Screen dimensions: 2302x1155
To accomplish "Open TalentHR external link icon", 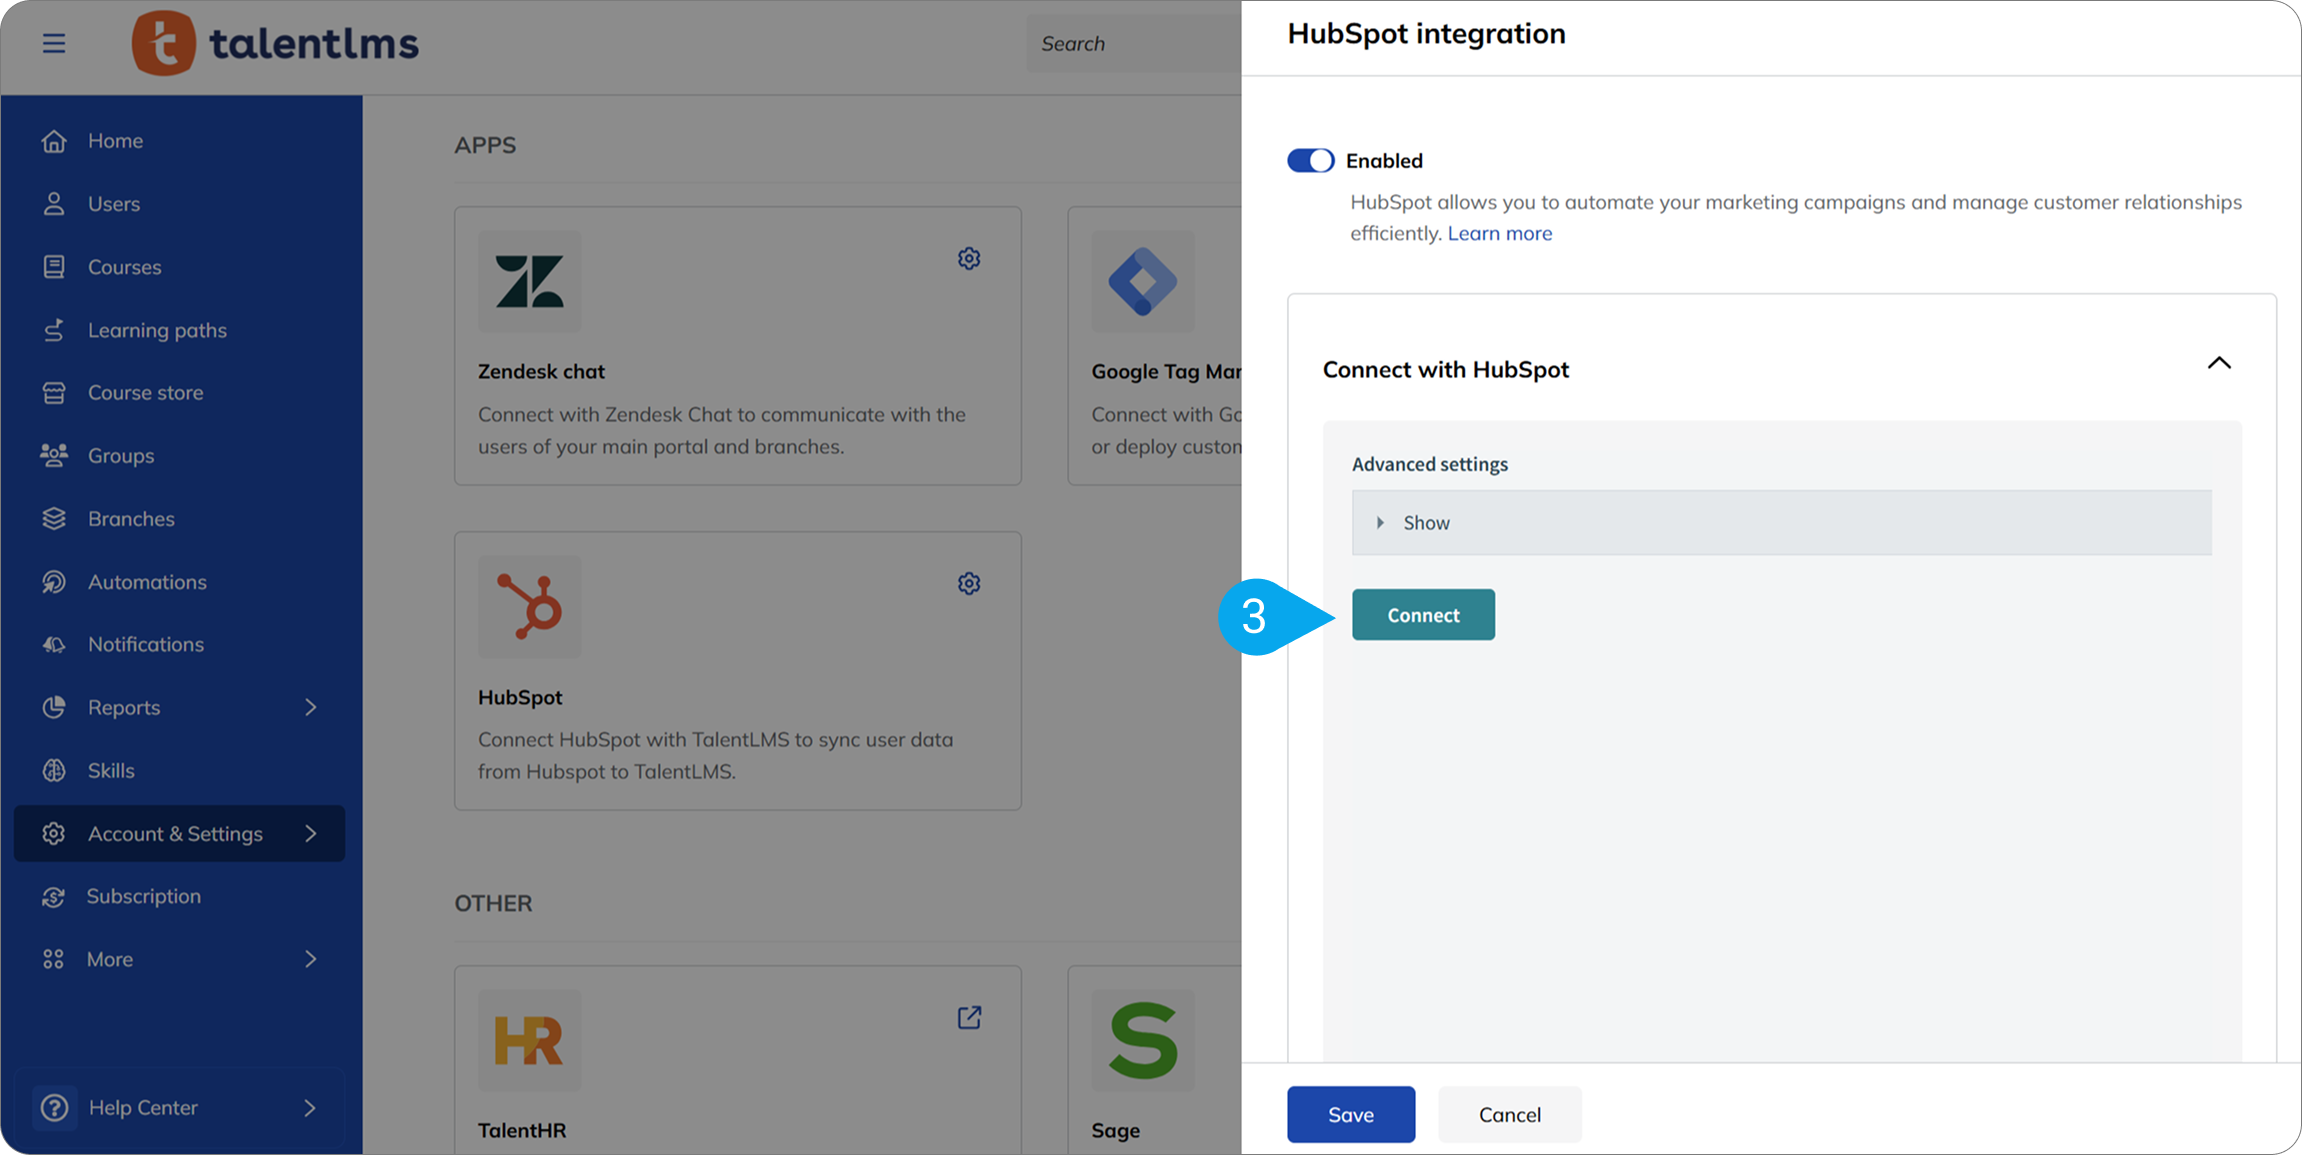I will (969, 1018).
